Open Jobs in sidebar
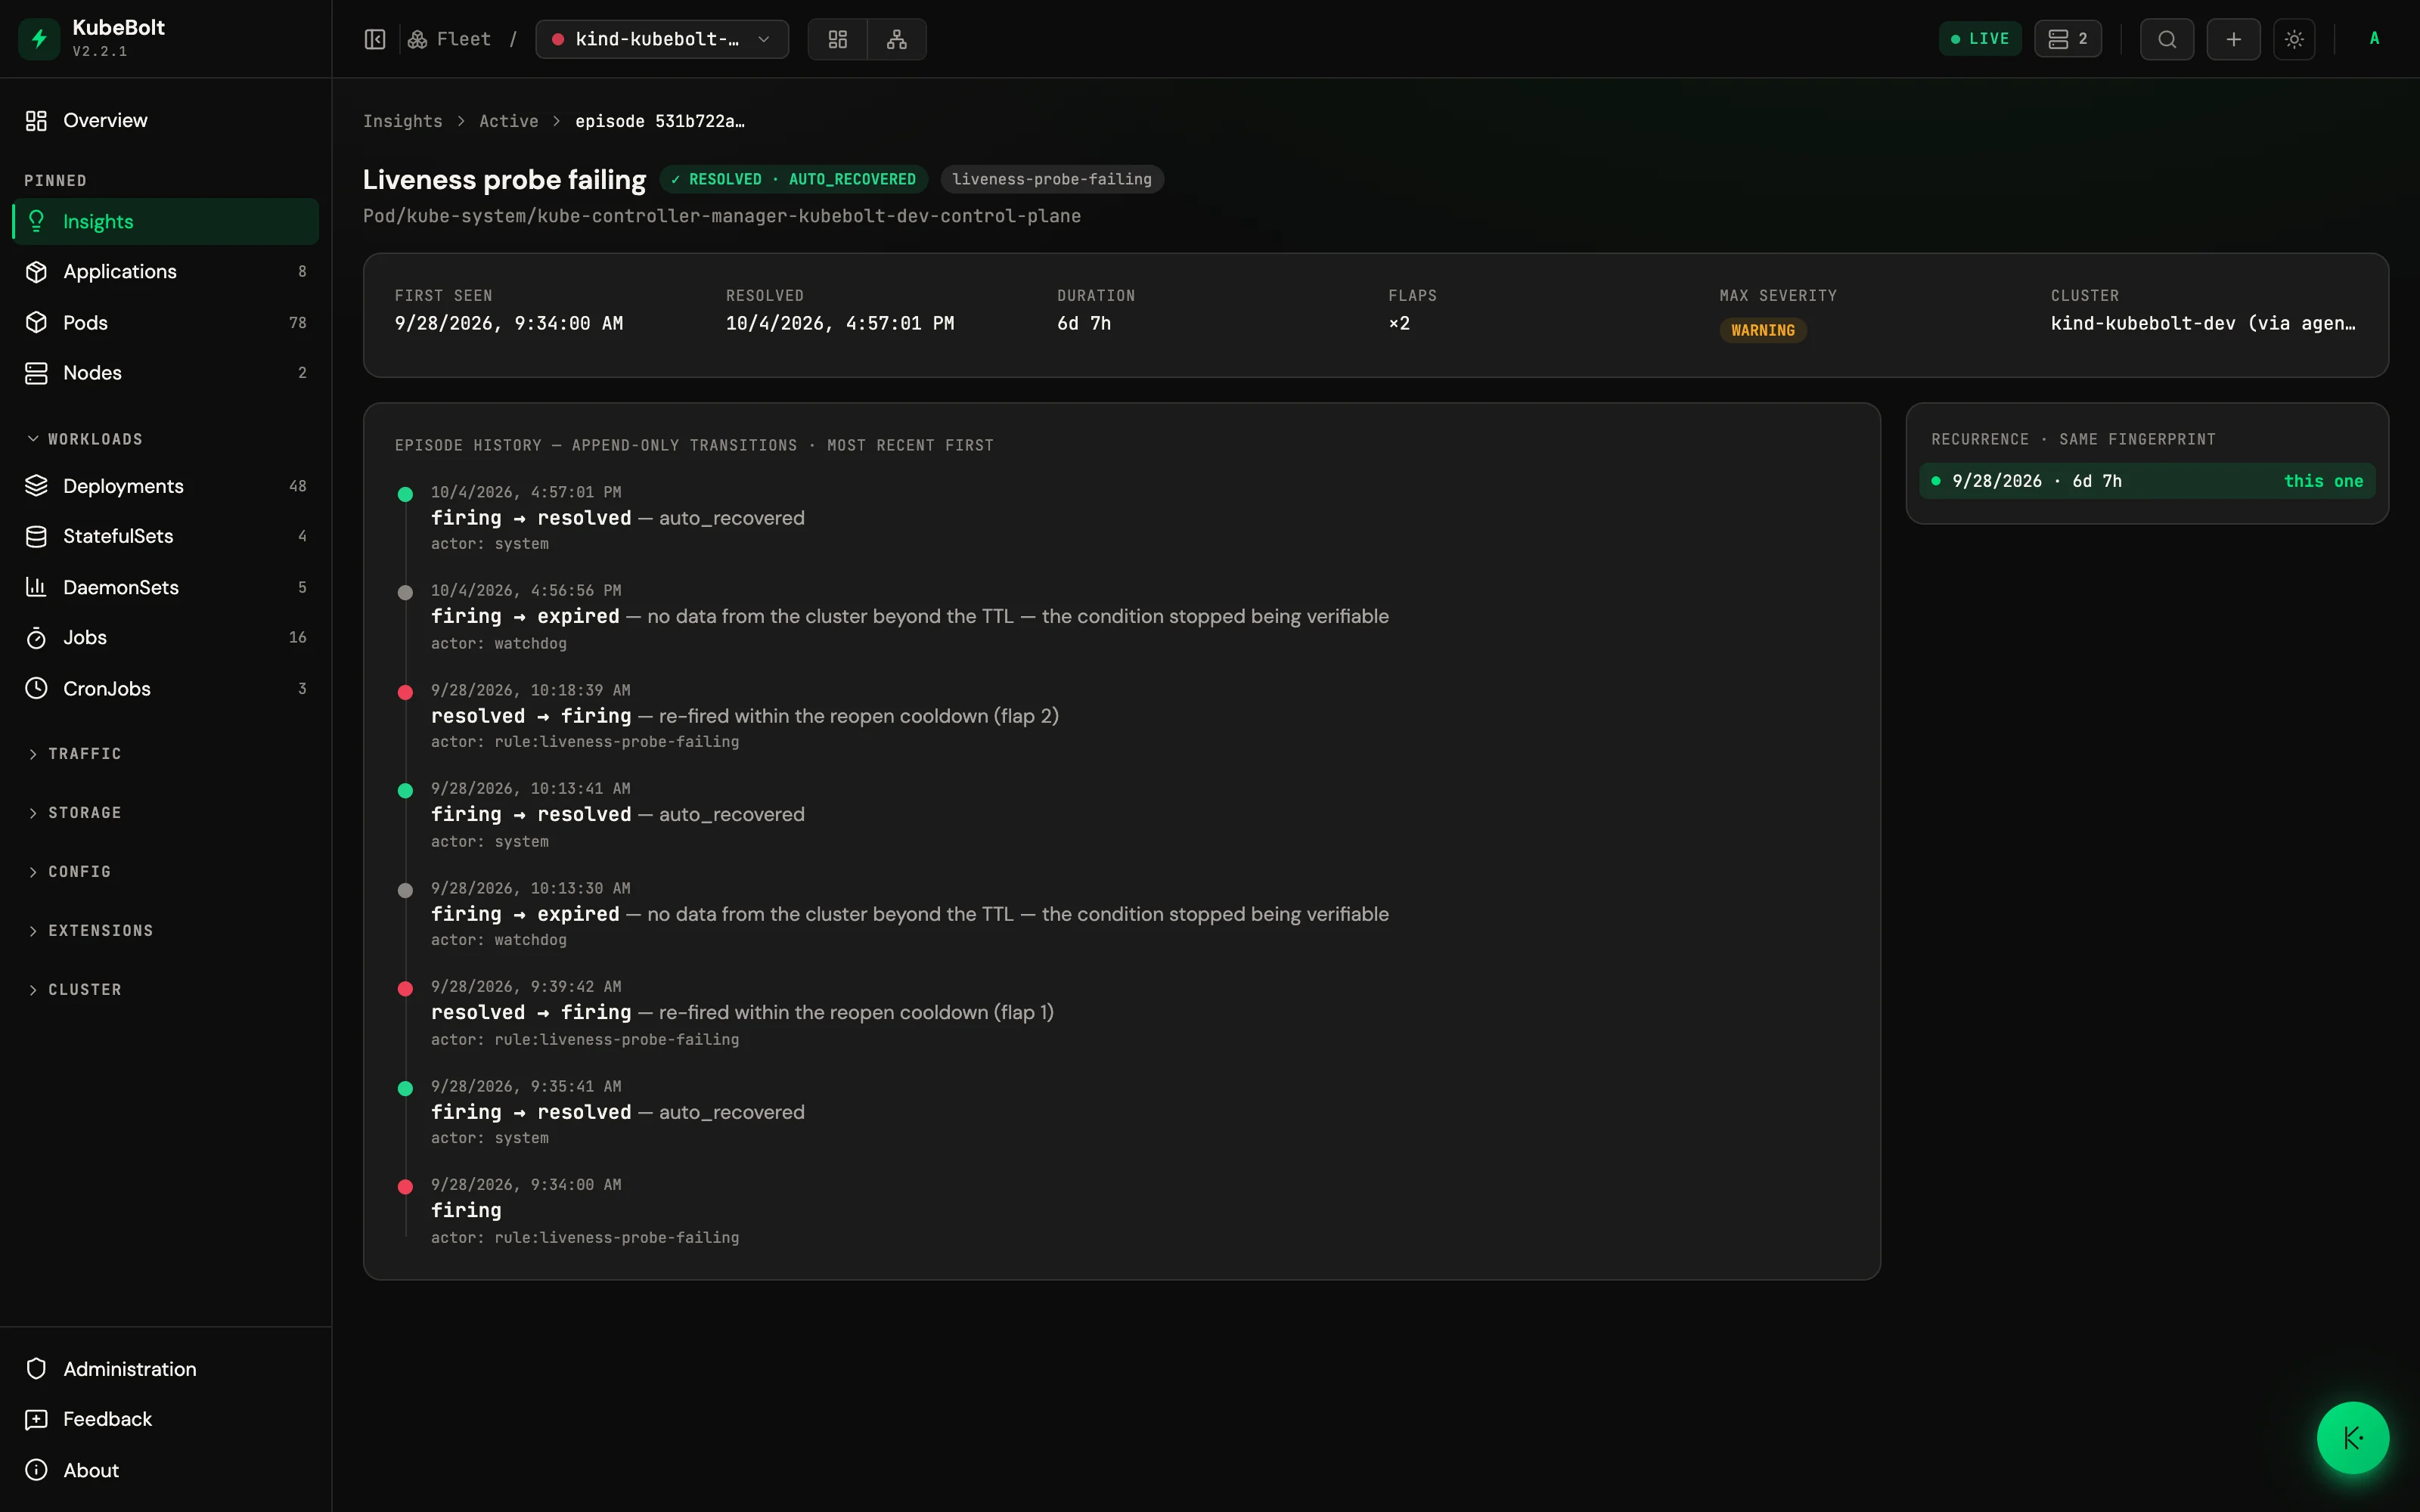 point(165,637)
